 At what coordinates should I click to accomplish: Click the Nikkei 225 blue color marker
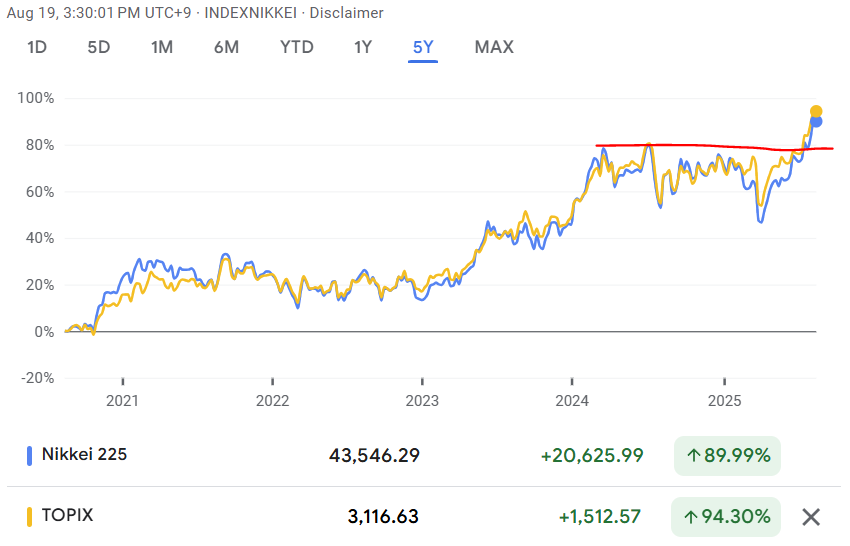29,455
